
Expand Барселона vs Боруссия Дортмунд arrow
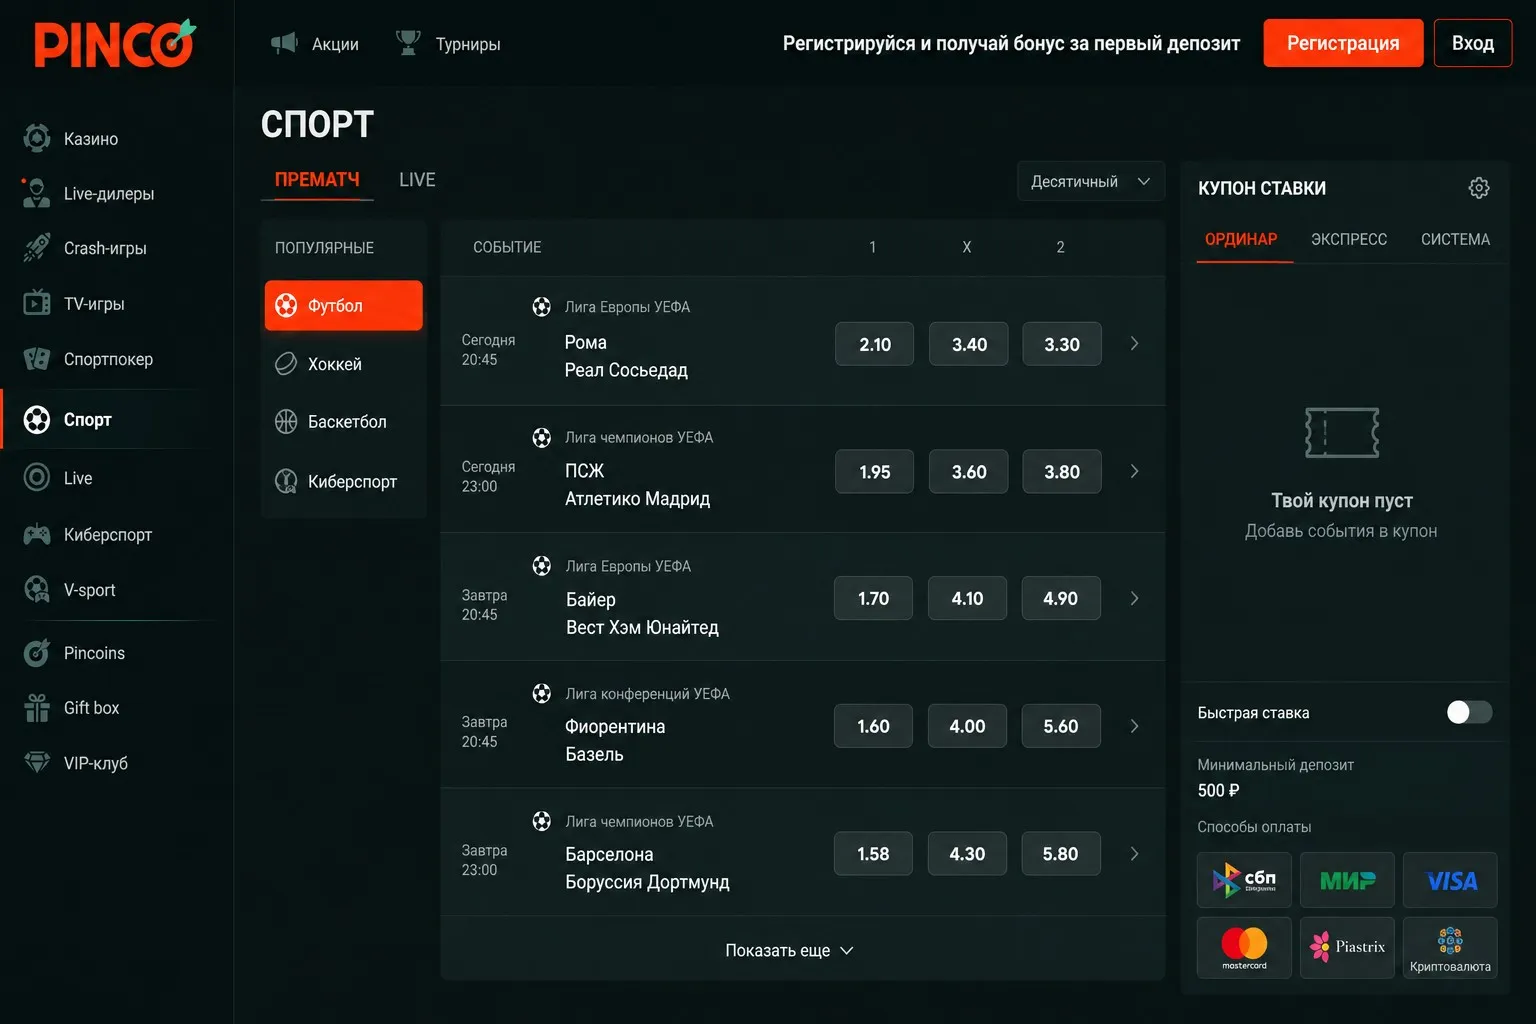coord(1134,854)
